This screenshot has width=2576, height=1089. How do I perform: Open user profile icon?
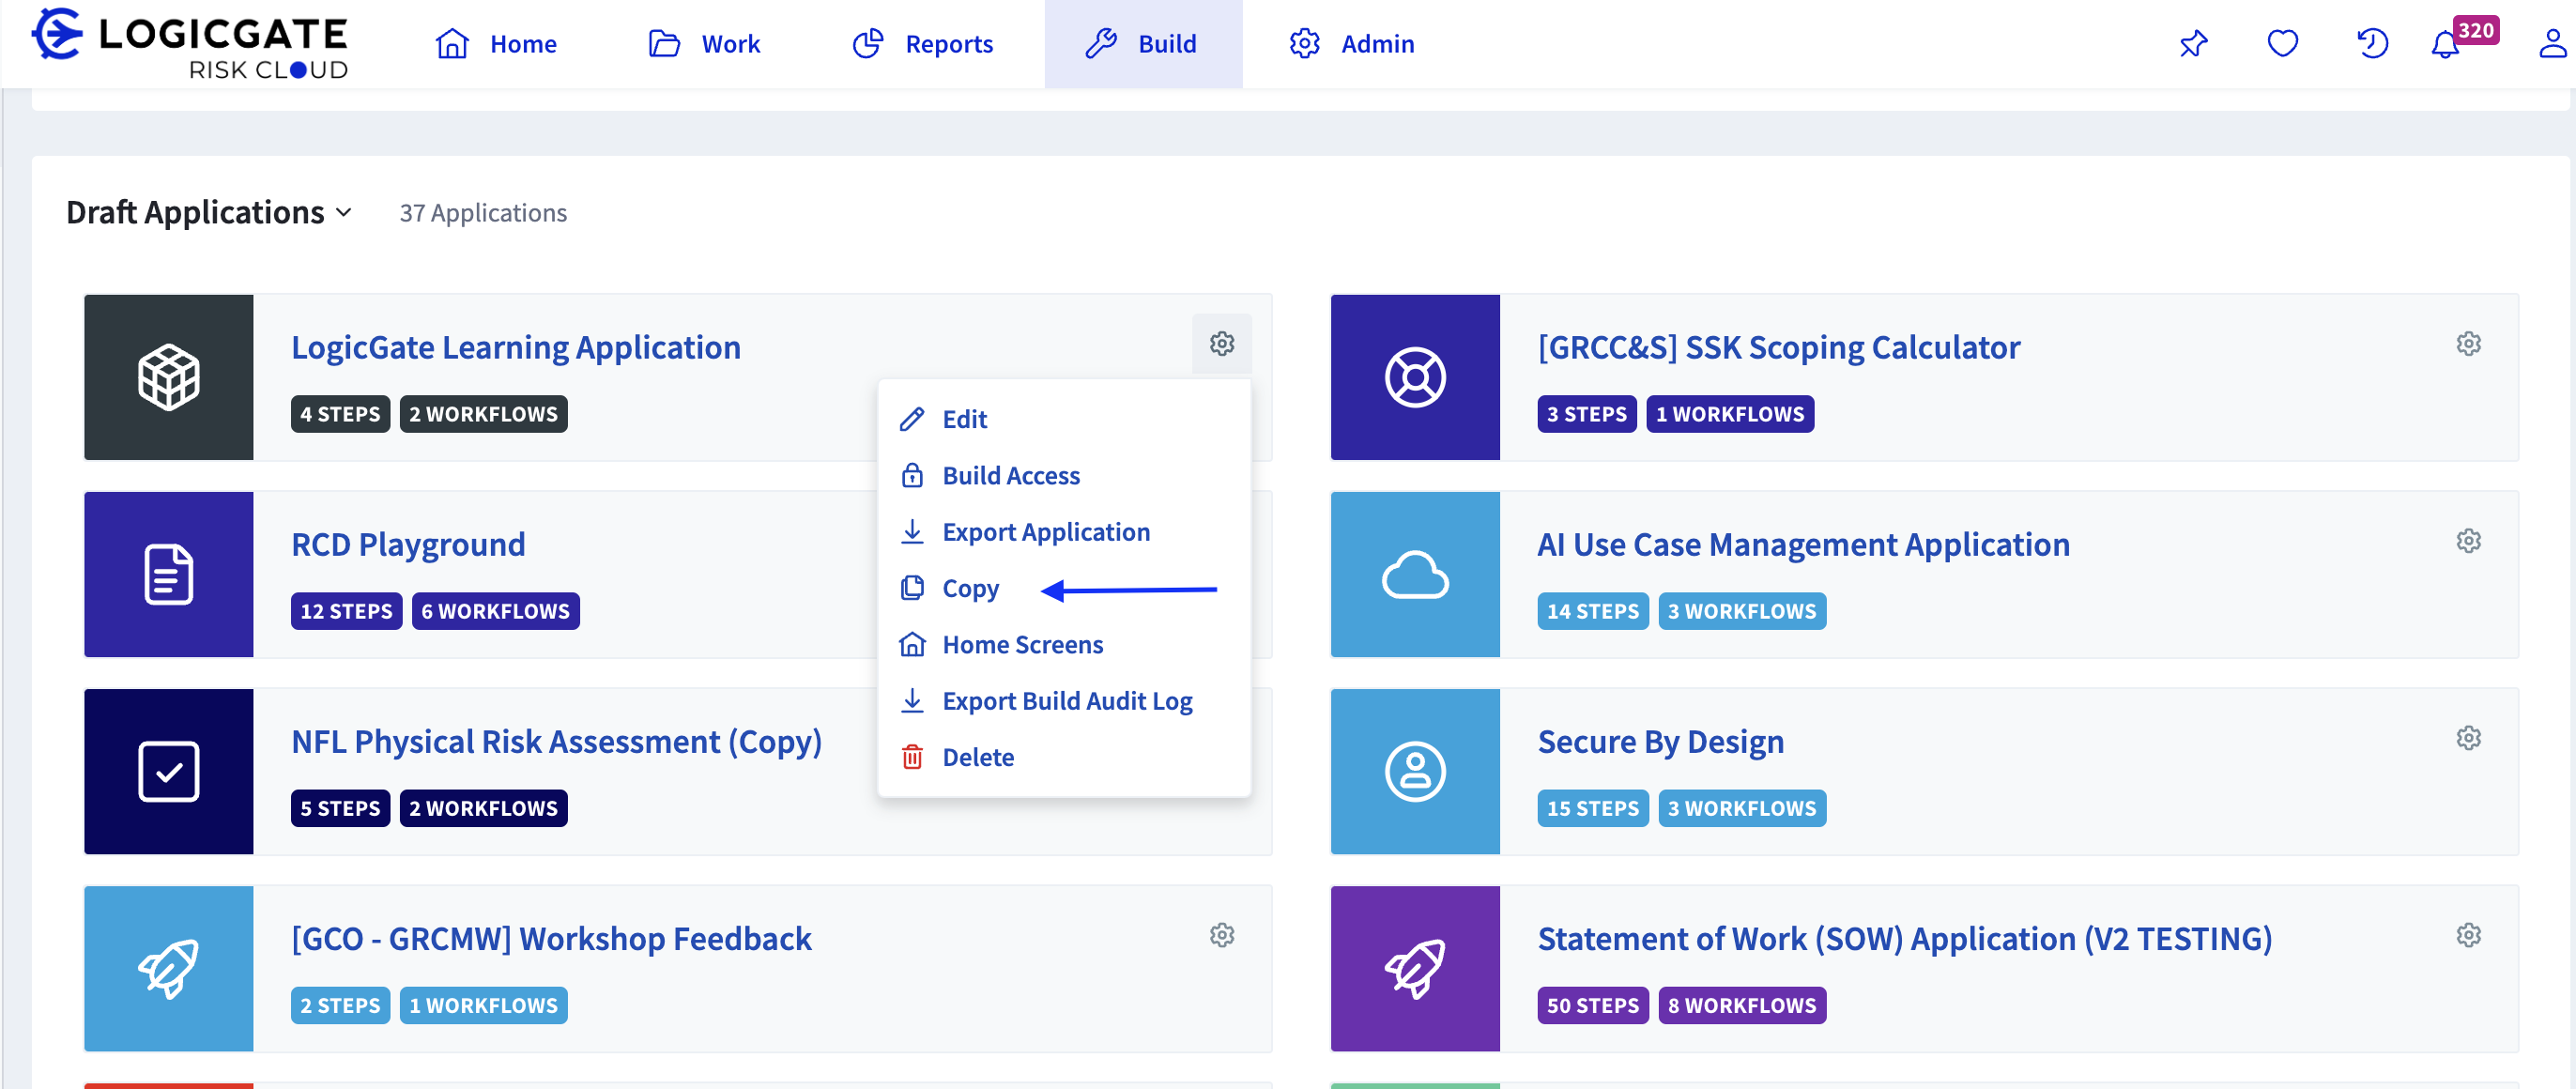point(2552,44)
